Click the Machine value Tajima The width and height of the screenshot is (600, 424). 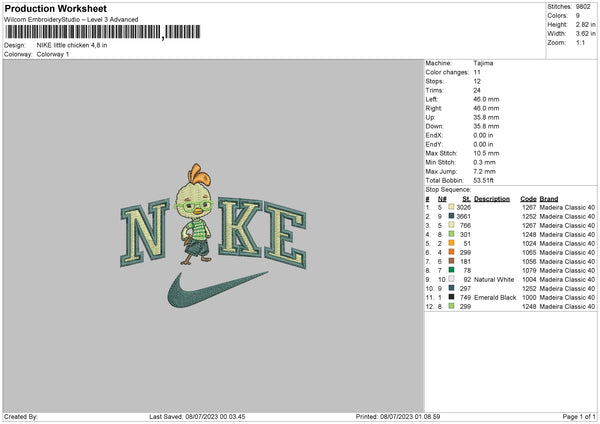(483, 63)
